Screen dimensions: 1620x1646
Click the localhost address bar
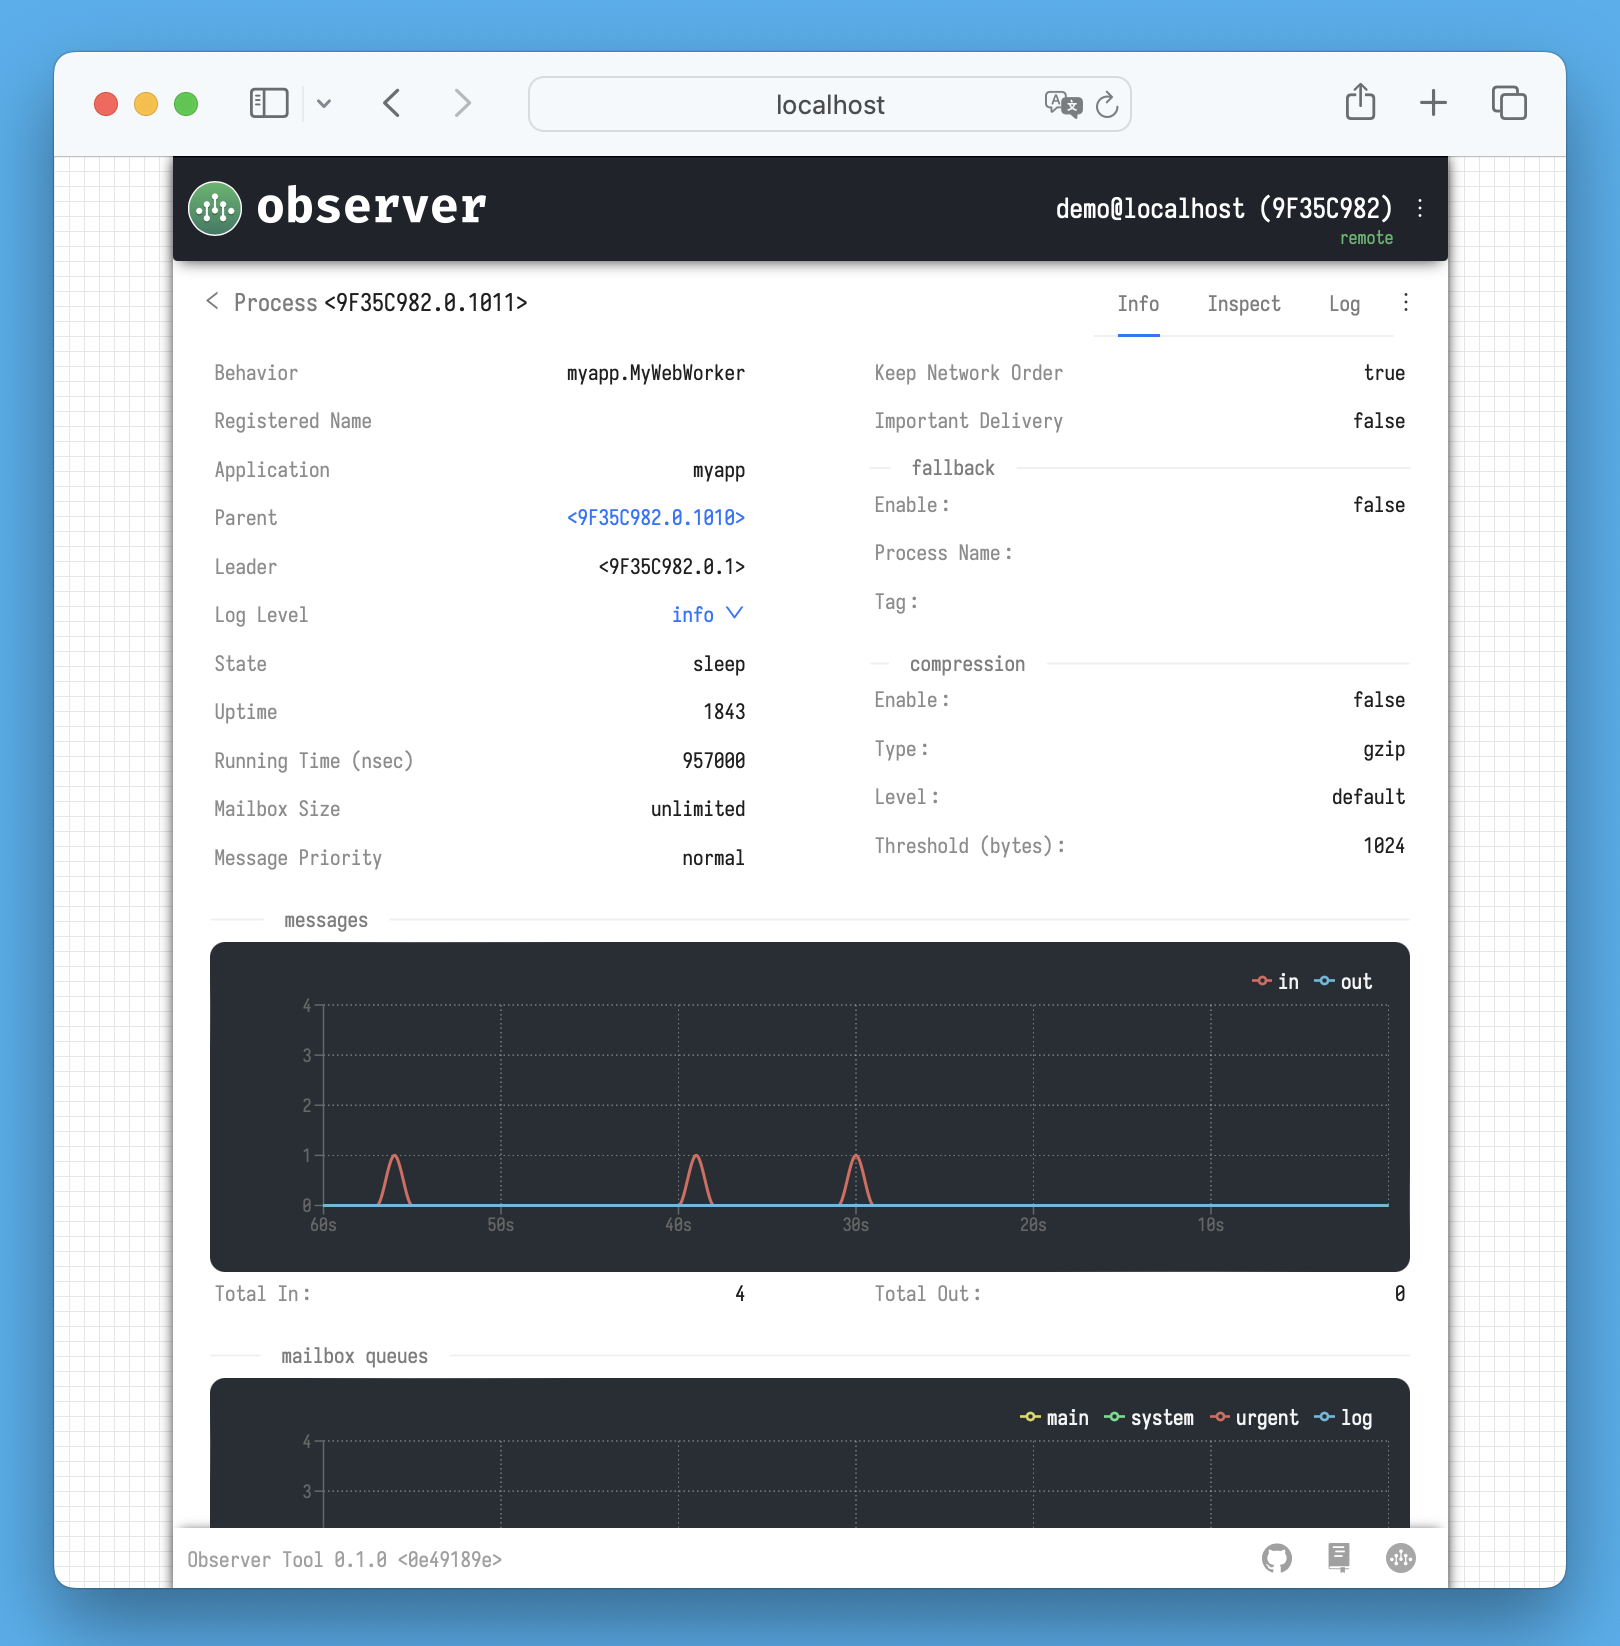(x=829, y=105)
